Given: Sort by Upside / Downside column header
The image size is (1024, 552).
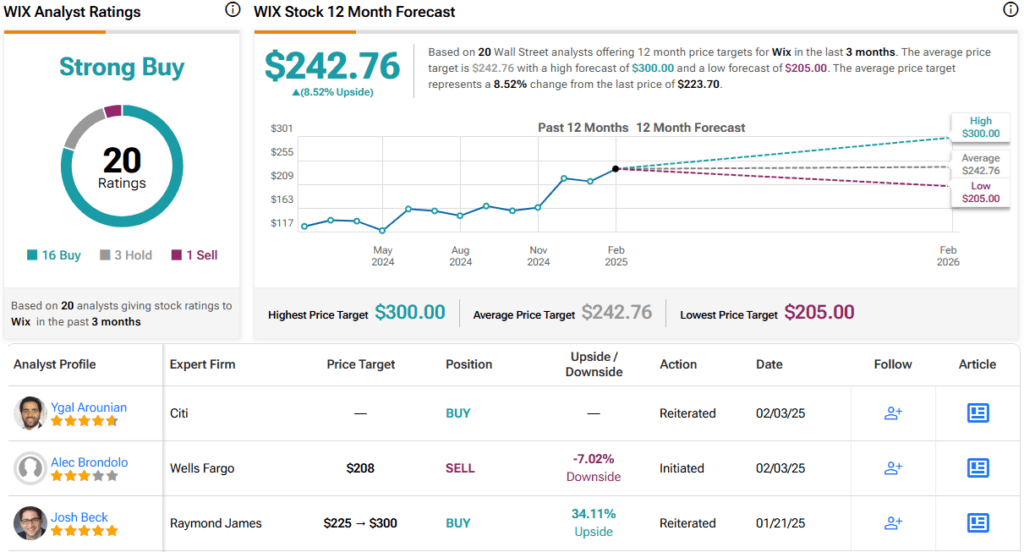Looking at the screenshot, I should [x=594, y=365].
